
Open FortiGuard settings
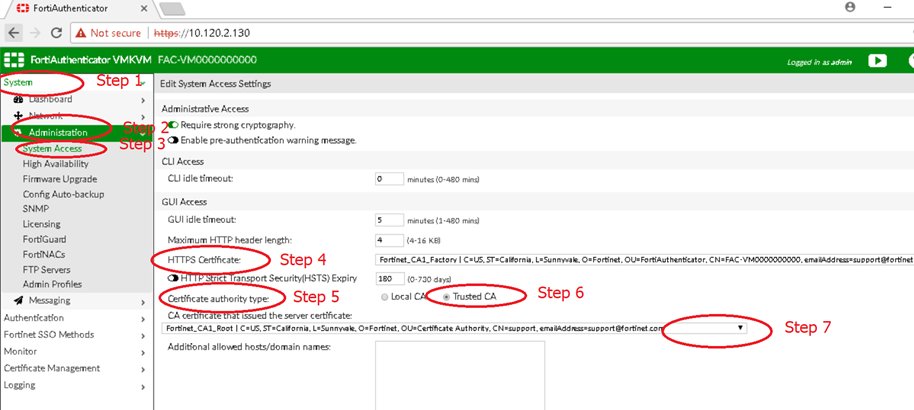tap(44, 239)
